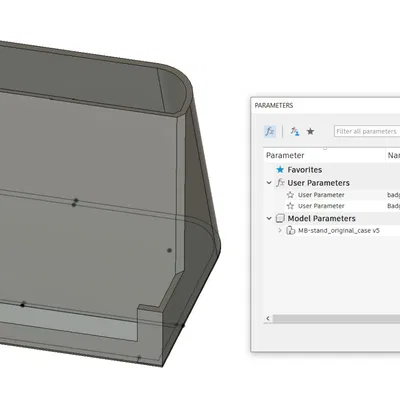
Task: Click the user parameters filter icon
Action: [295, 131]
